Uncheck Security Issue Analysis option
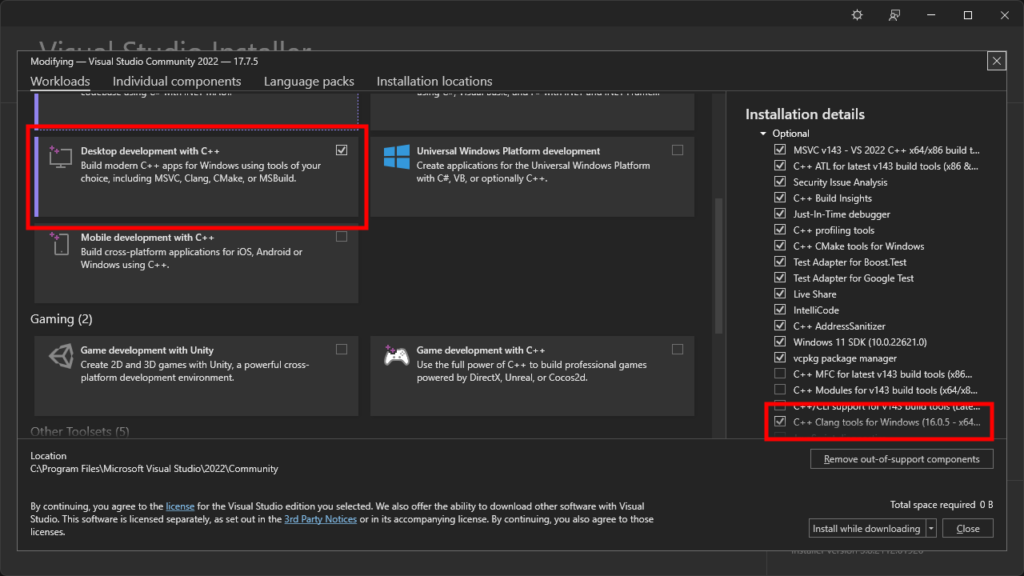 (x=780, y=182)
